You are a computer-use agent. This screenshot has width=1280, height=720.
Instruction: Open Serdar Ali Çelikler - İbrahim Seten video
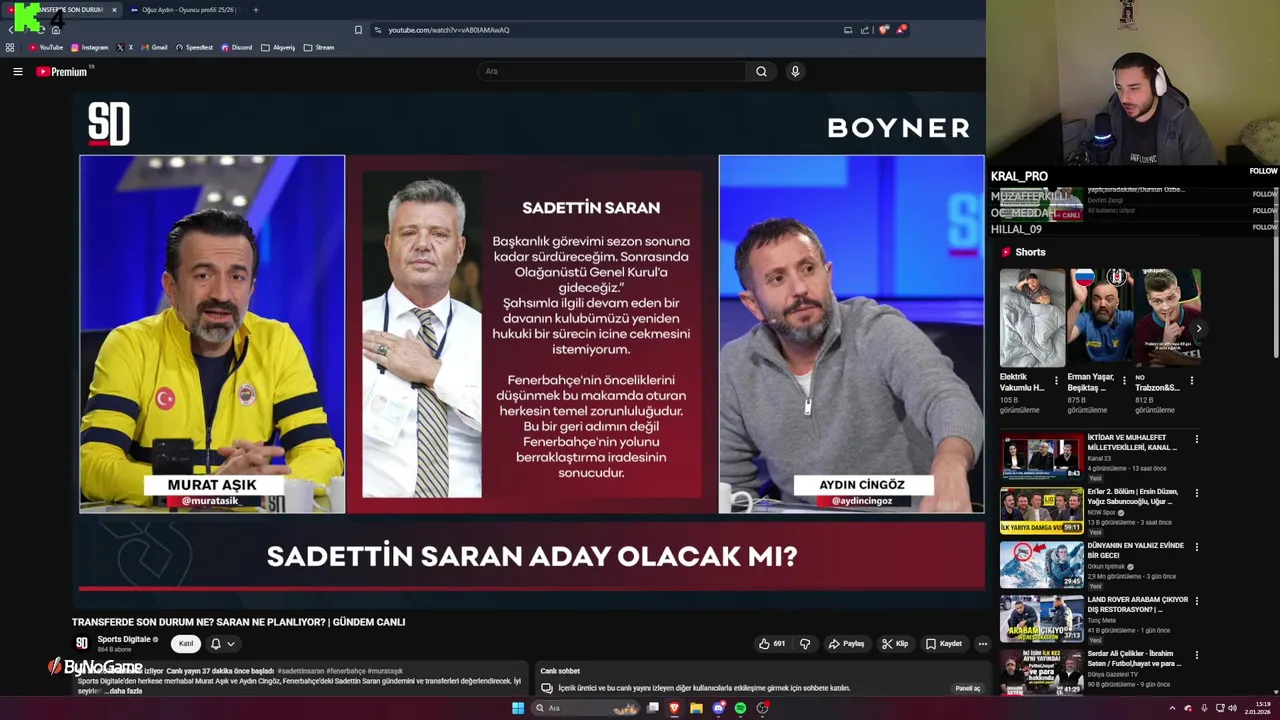pyautogui.click(x=1041, y=672)
